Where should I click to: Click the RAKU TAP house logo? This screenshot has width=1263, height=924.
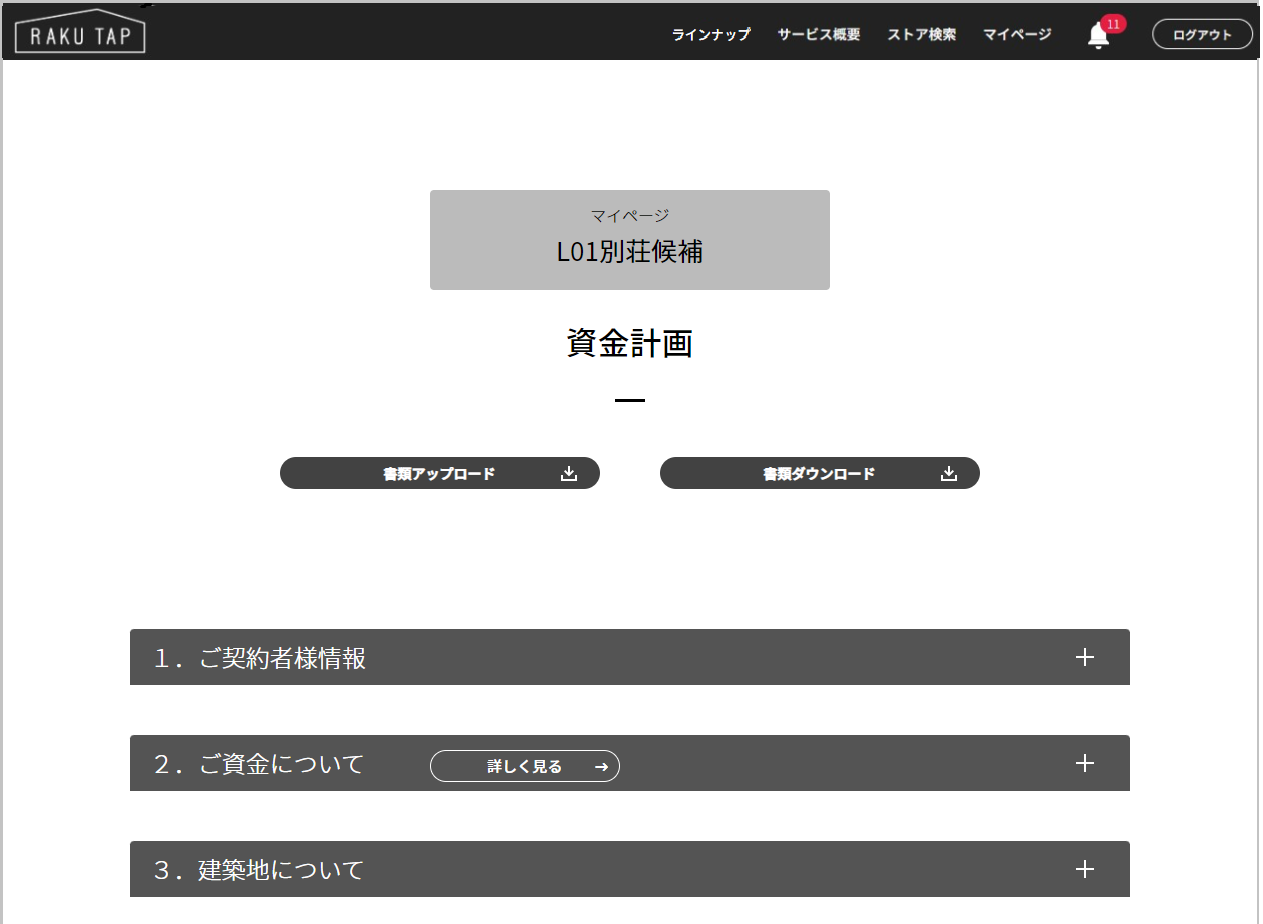(80, 32)
